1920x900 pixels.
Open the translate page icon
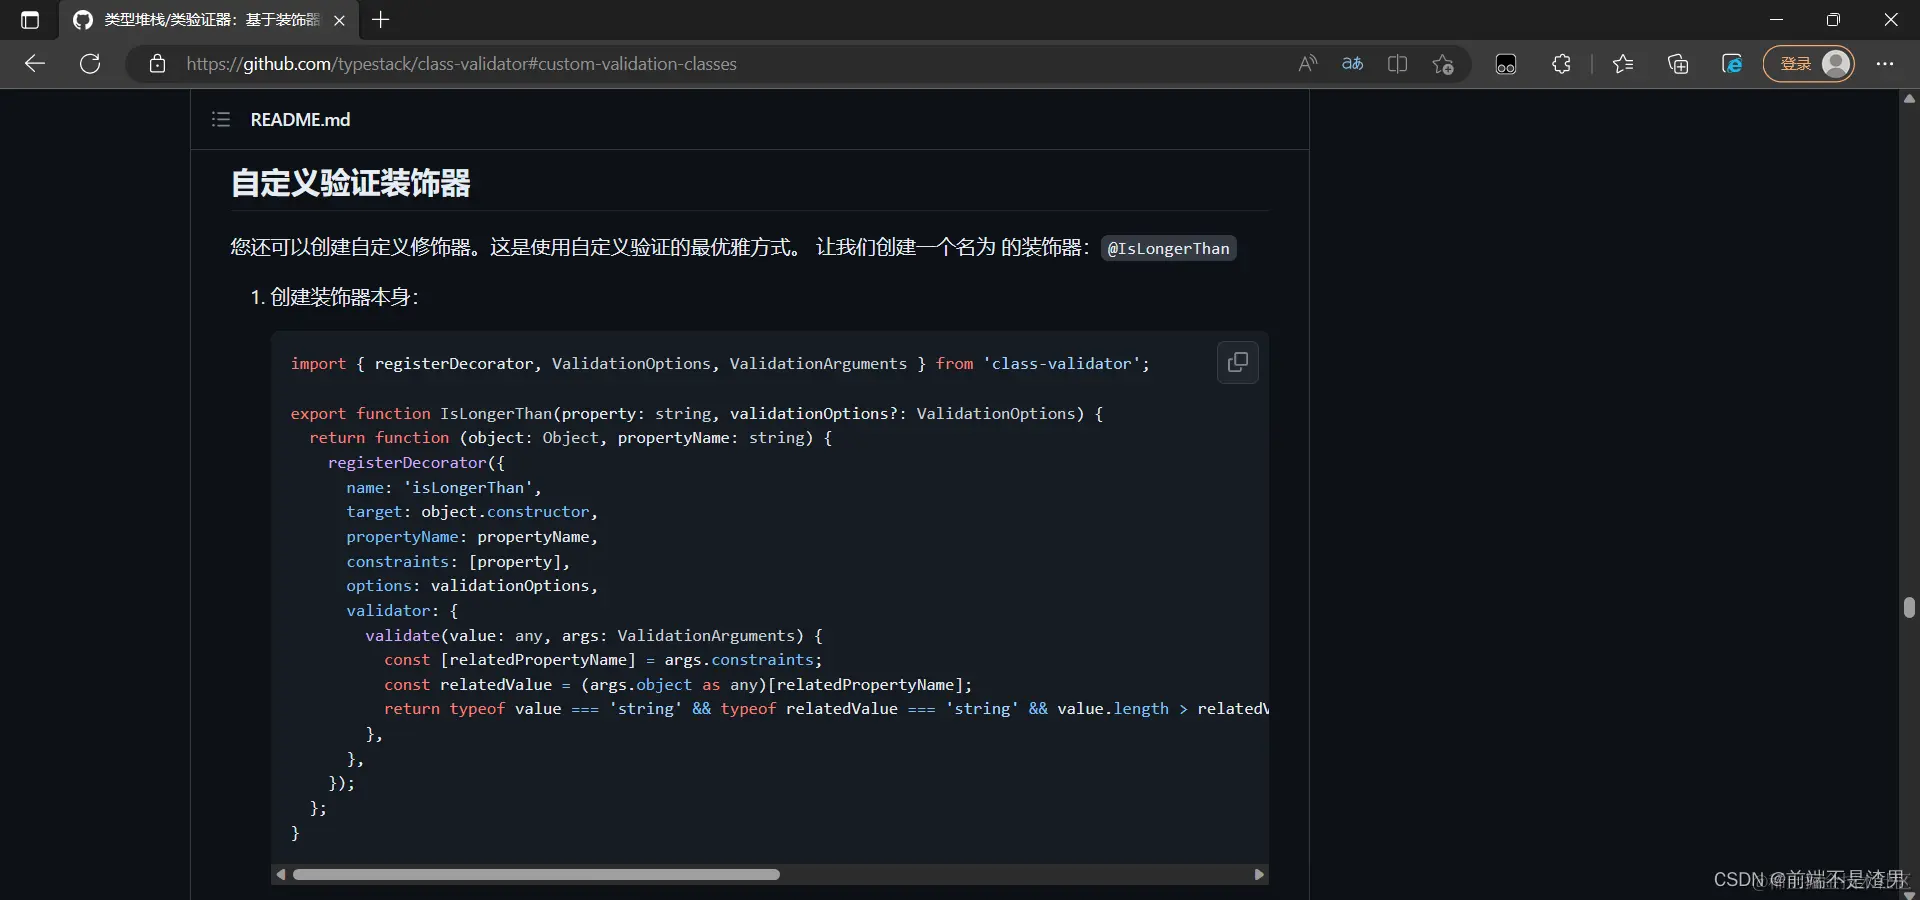coord(1352,64)
